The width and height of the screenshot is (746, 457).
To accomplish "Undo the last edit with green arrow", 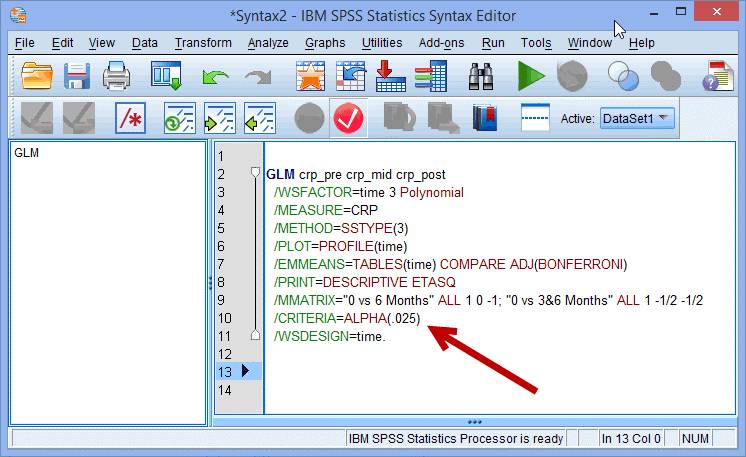I will pyautogui.click(x=215, y=77).
